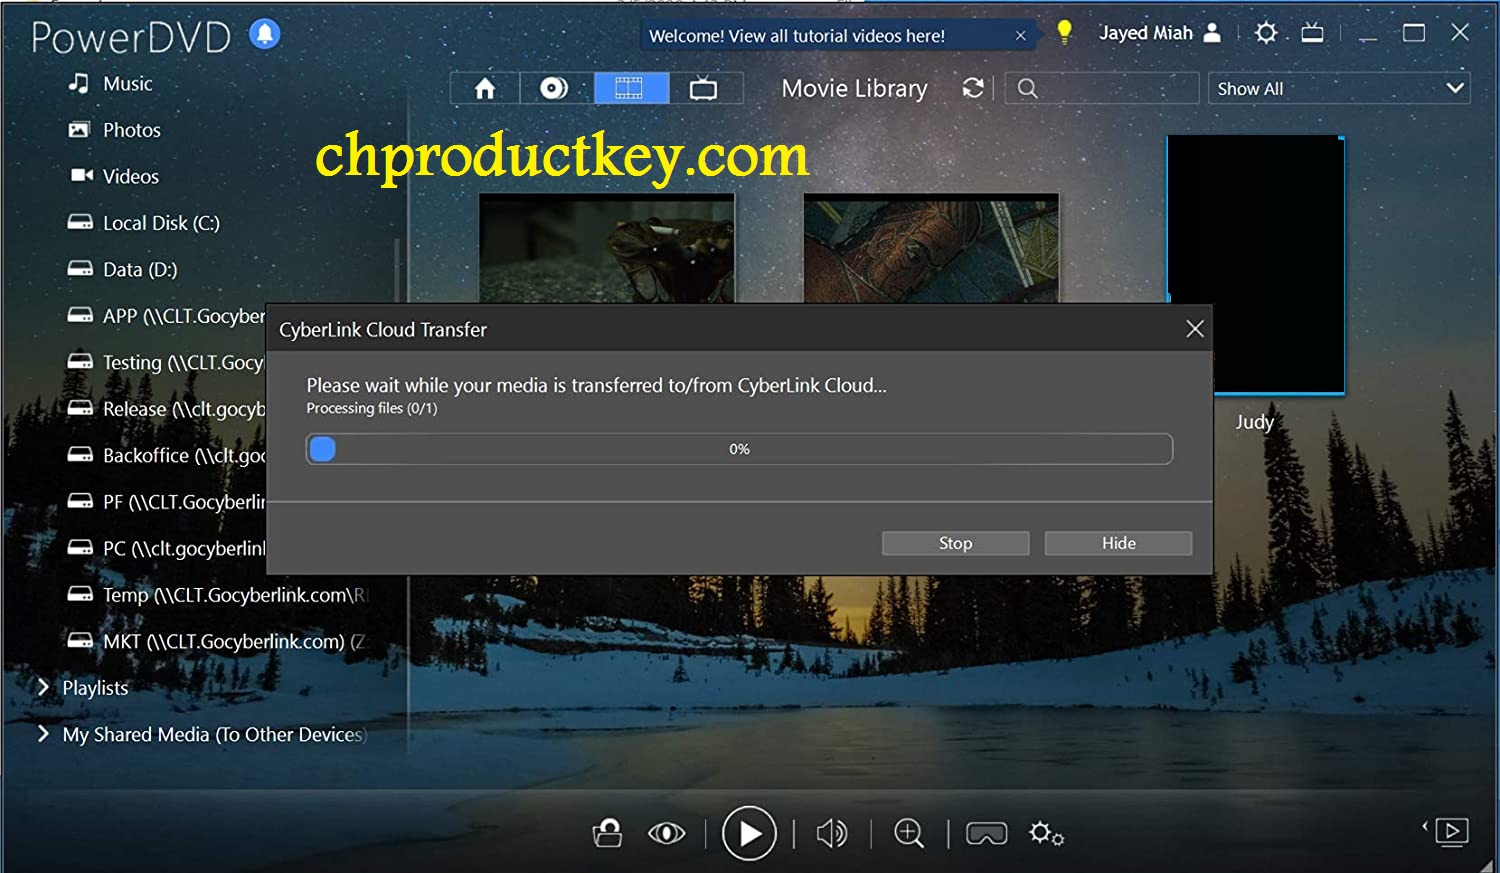The width and height of the screenshot is (1500, 873).
Task: Stop the cloud transfer
Action: (955, 543)
